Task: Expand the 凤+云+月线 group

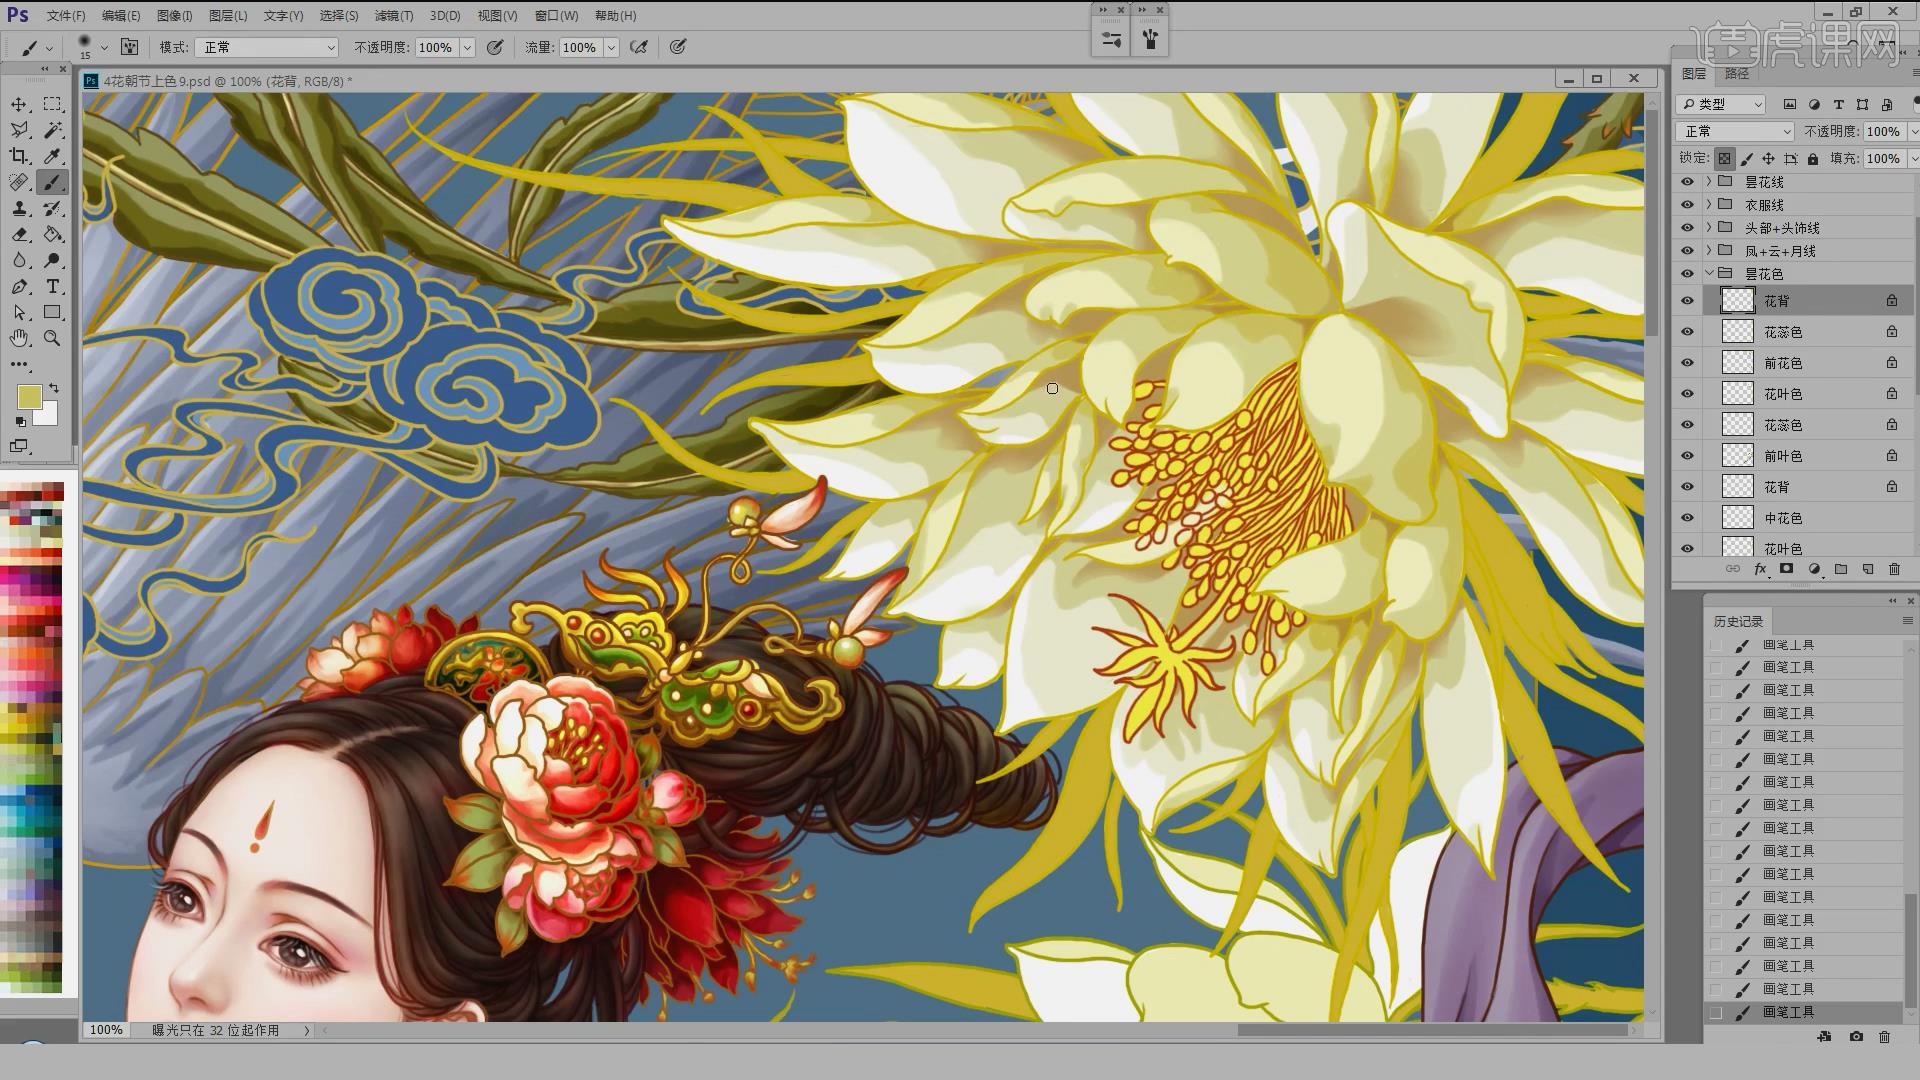Action: 1709,251
